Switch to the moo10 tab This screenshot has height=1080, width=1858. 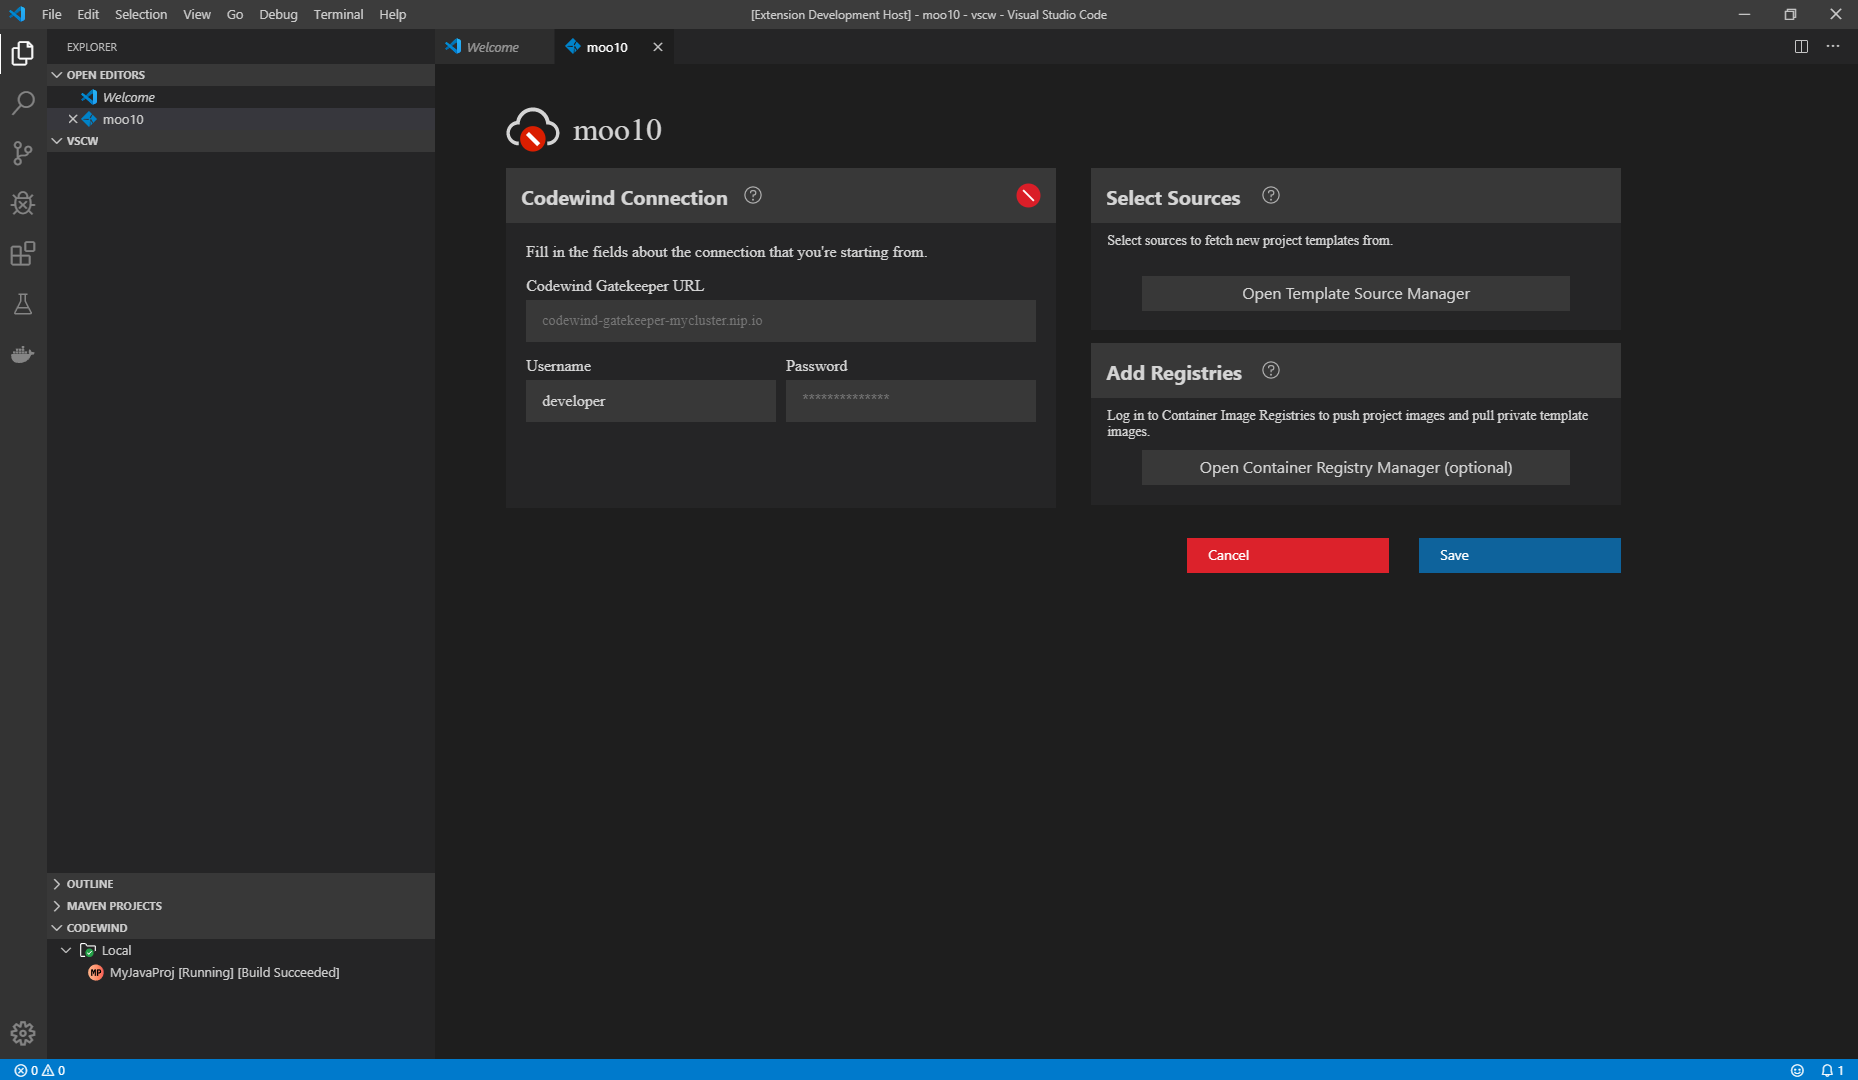pos(614,47)
